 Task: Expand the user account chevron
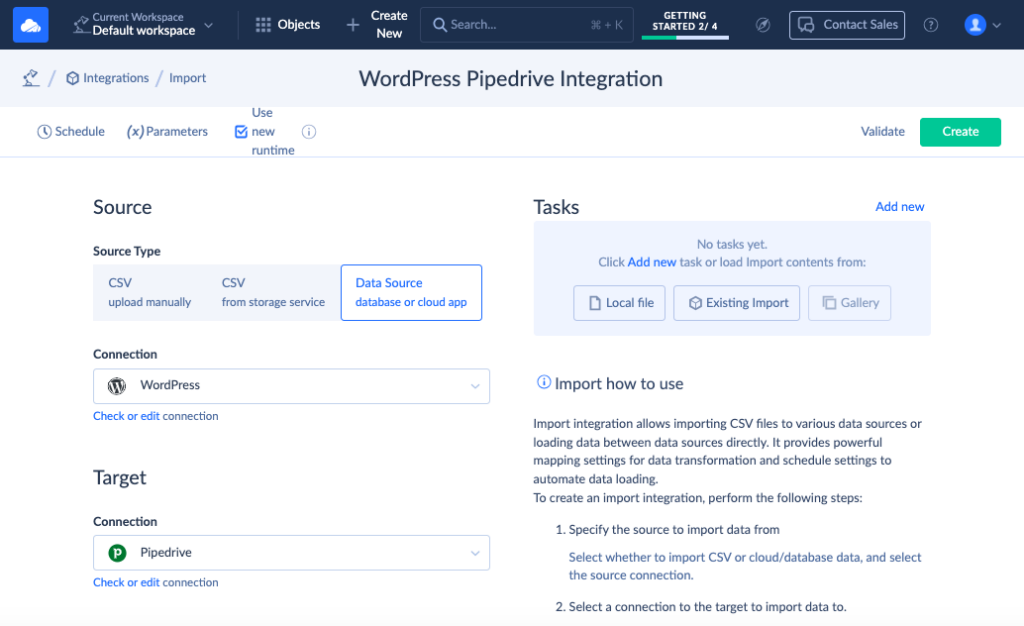click(x=997, y=25)
